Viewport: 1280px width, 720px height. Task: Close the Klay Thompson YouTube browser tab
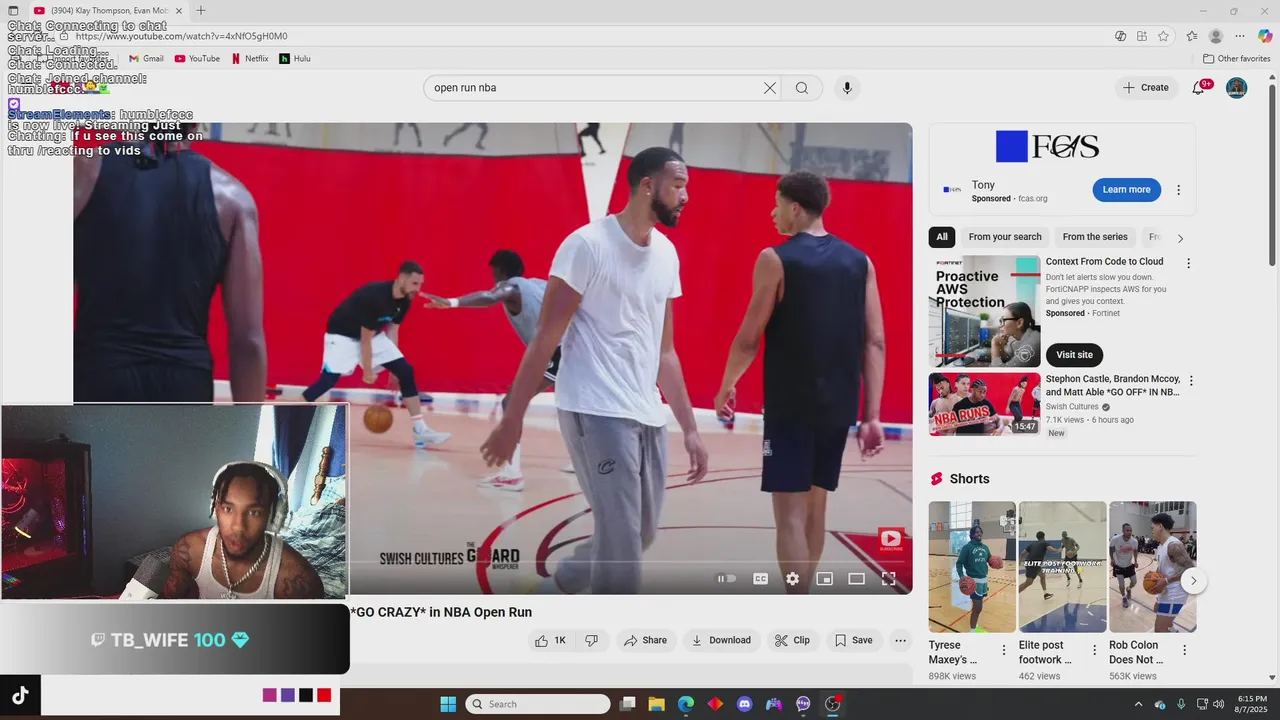(x=179, y=11)
